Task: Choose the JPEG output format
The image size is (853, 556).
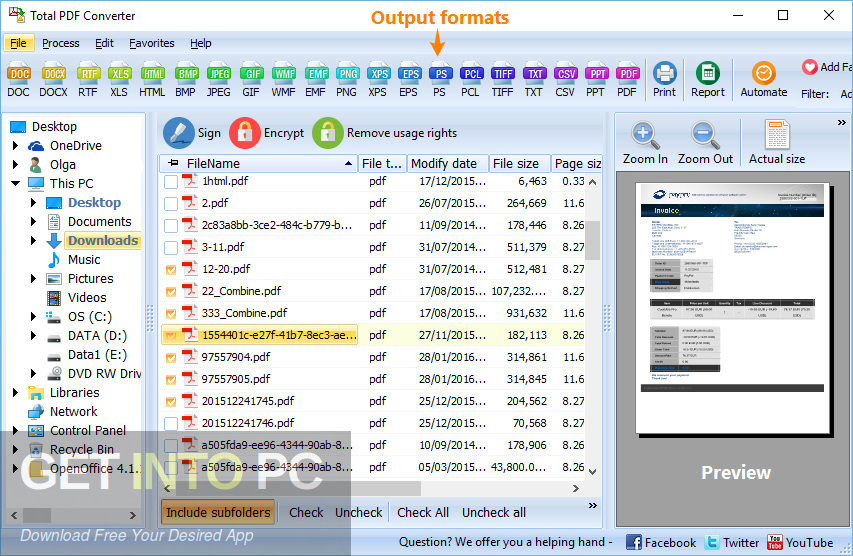Action: click(219, 81)
